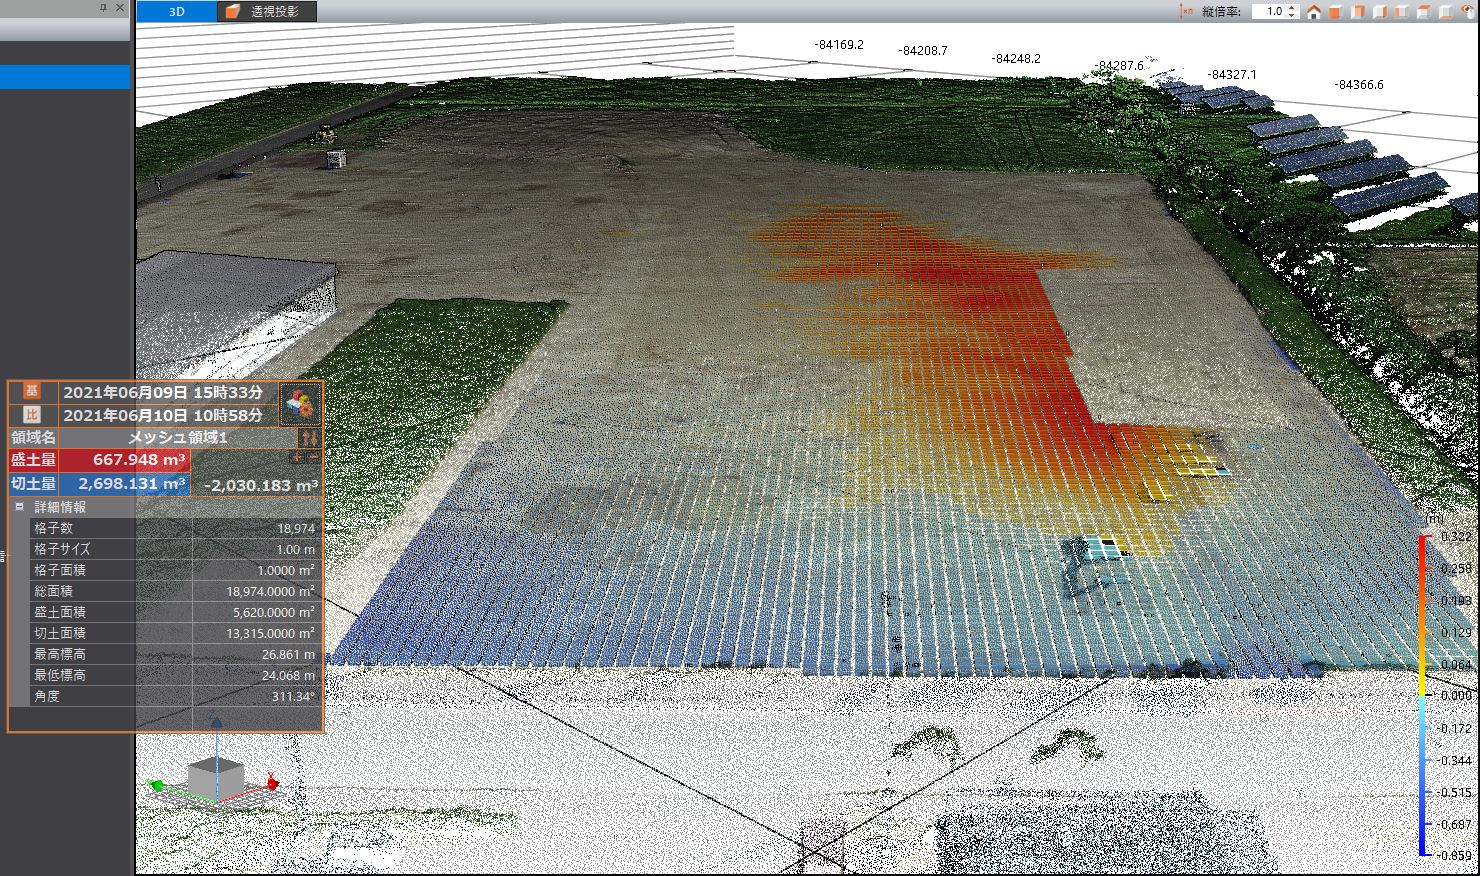Image resolution: width=1480 pixels, height=876 pixels.
Task: Select the highlighted blue row in left panel
Action: point(65,77)
